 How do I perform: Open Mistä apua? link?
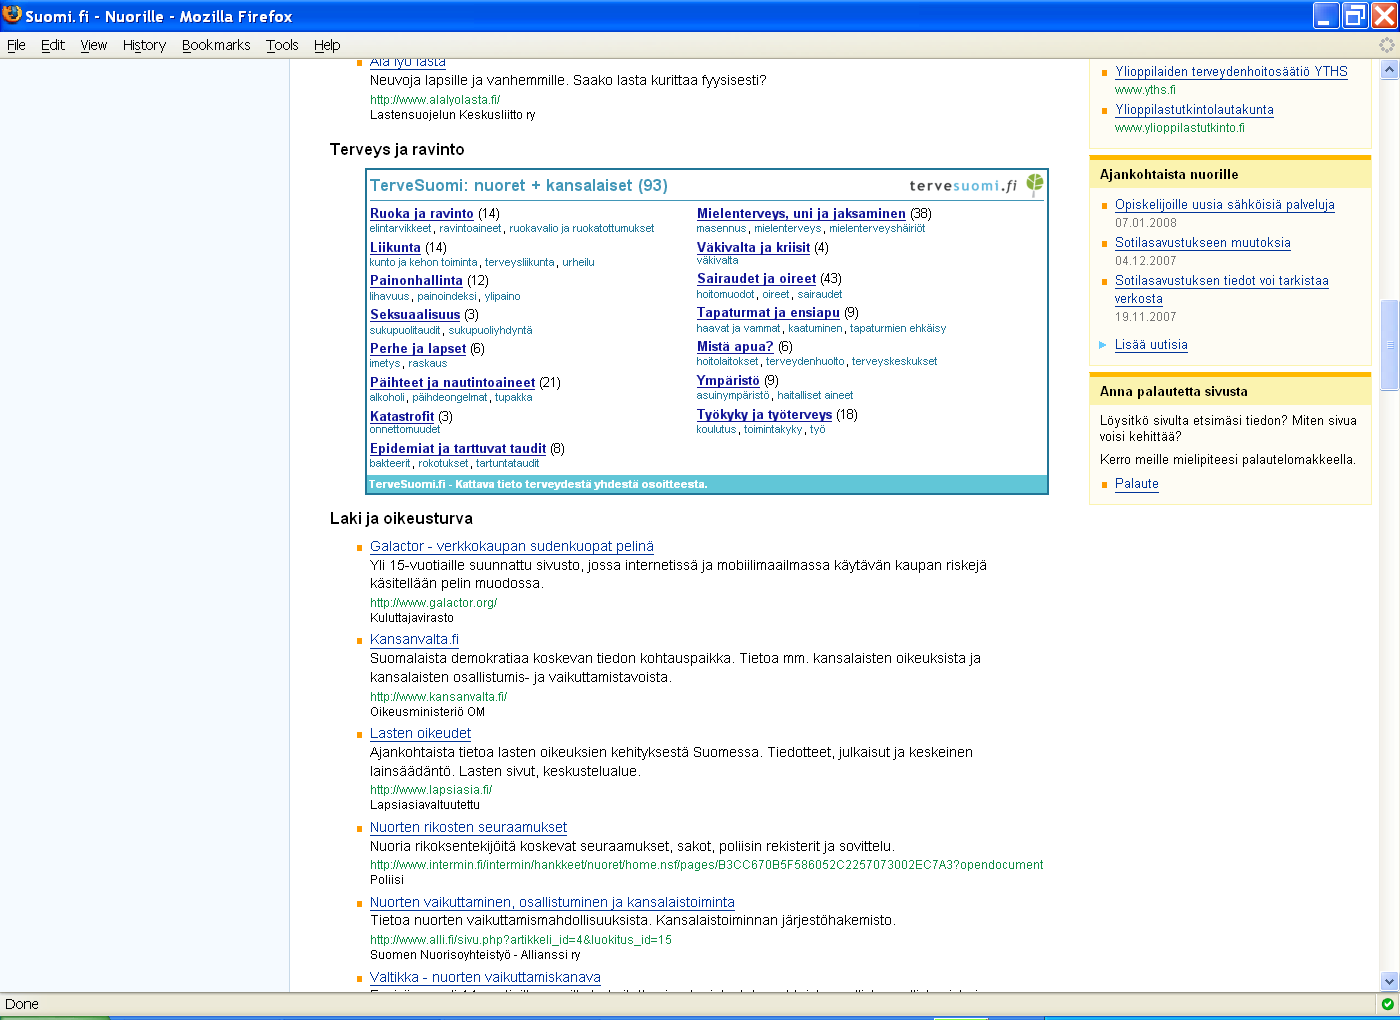coord(735,346)
